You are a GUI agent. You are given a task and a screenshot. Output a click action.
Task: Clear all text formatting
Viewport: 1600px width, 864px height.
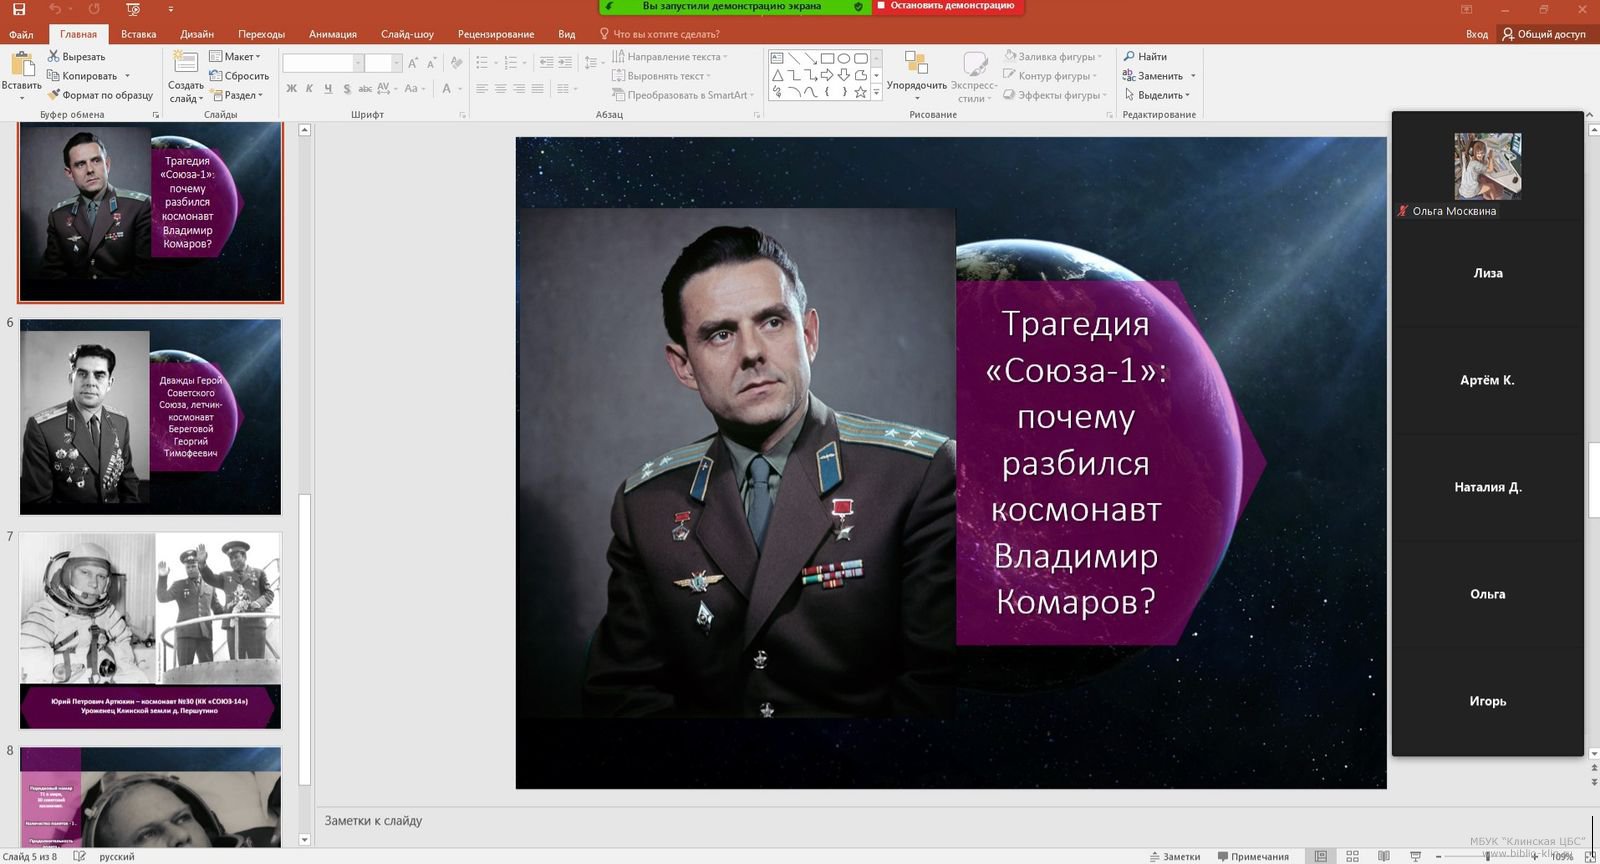tap(456, 63)
